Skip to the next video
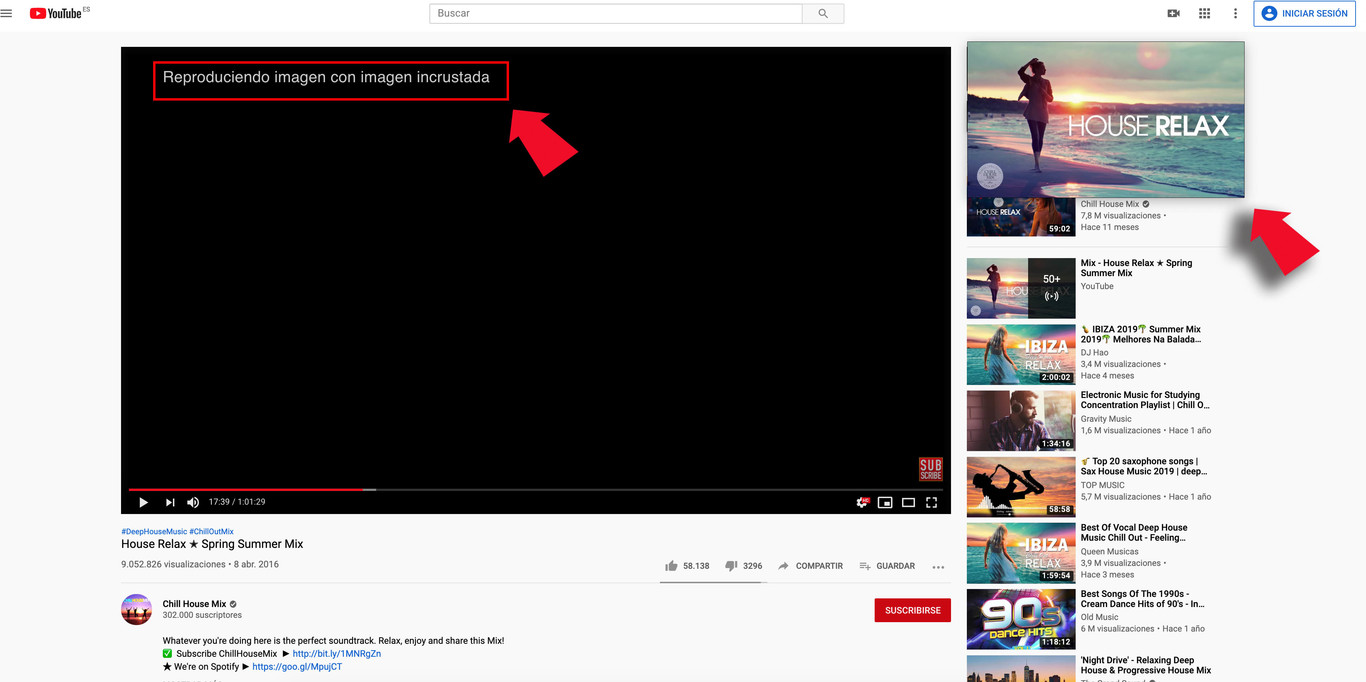 pos(170,502)
